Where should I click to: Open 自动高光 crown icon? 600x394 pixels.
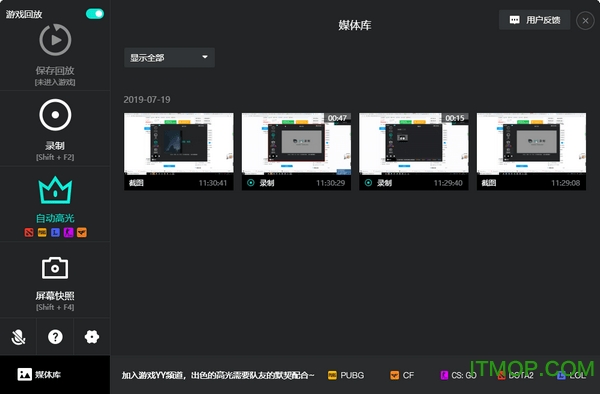tap(55, 190)
